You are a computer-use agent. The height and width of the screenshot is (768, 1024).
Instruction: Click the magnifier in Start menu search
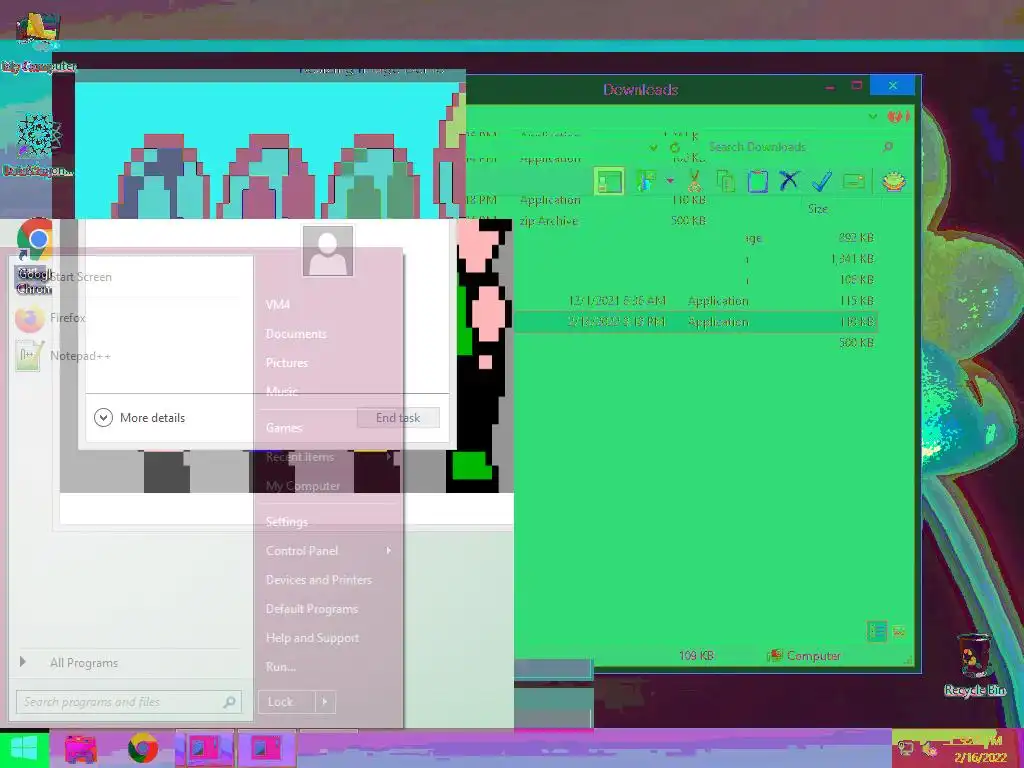[229, 702]
